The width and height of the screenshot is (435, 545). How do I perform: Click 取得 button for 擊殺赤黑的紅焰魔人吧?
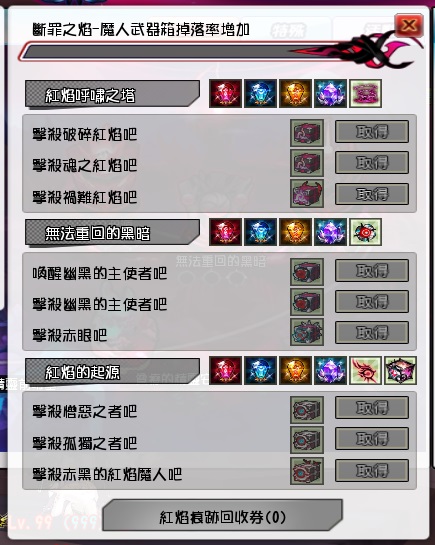coord(372,470)
